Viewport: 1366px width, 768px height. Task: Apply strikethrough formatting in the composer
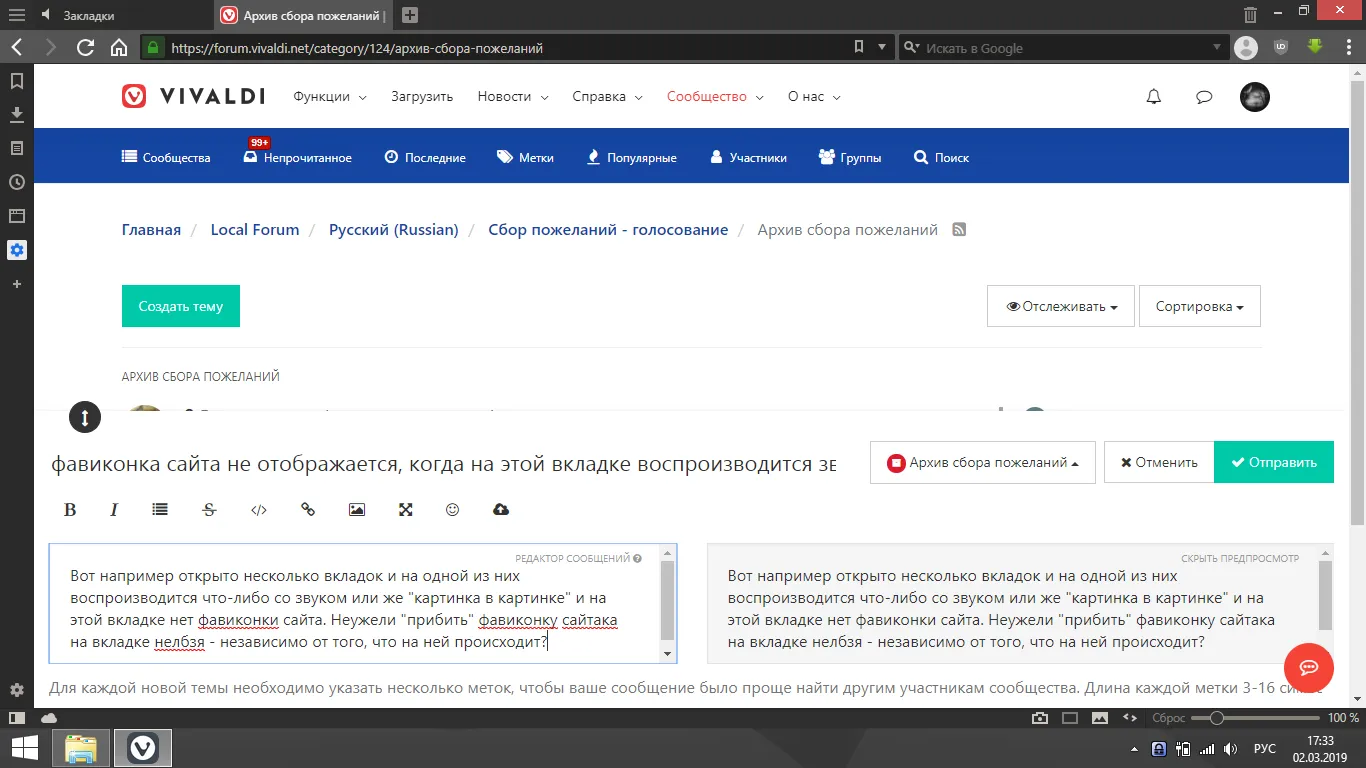(x=209, y=510)
